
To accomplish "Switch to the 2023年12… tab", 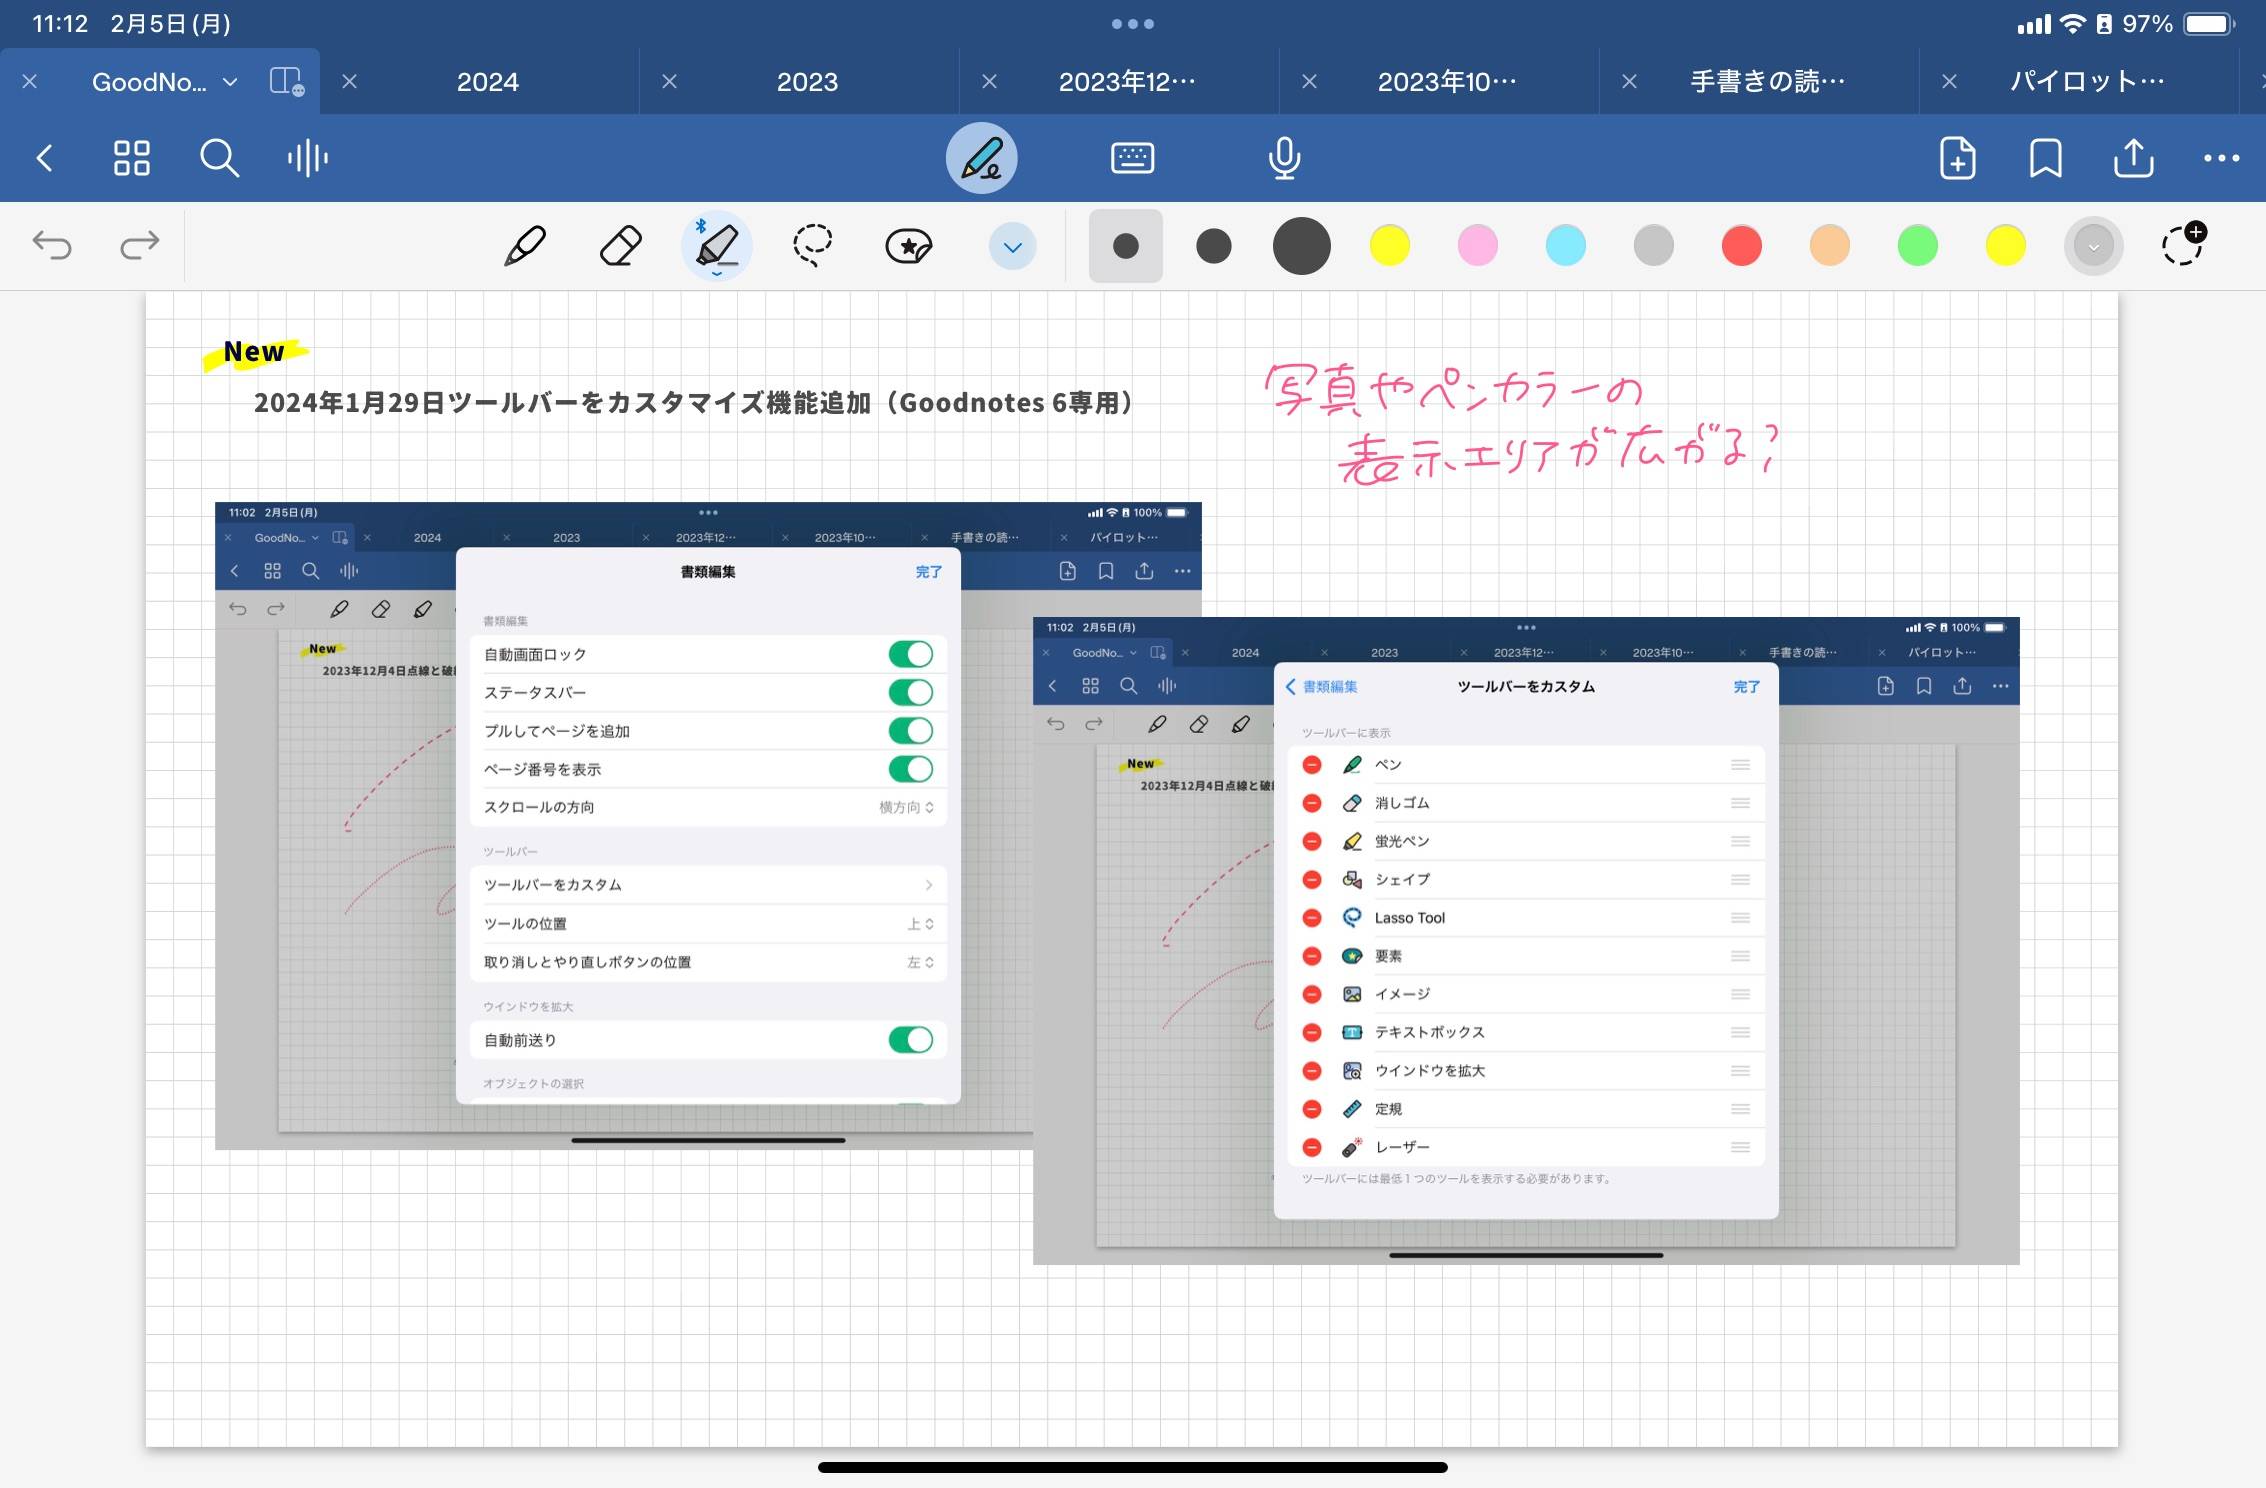I will pyautogui.click(x=1128, y=82).
